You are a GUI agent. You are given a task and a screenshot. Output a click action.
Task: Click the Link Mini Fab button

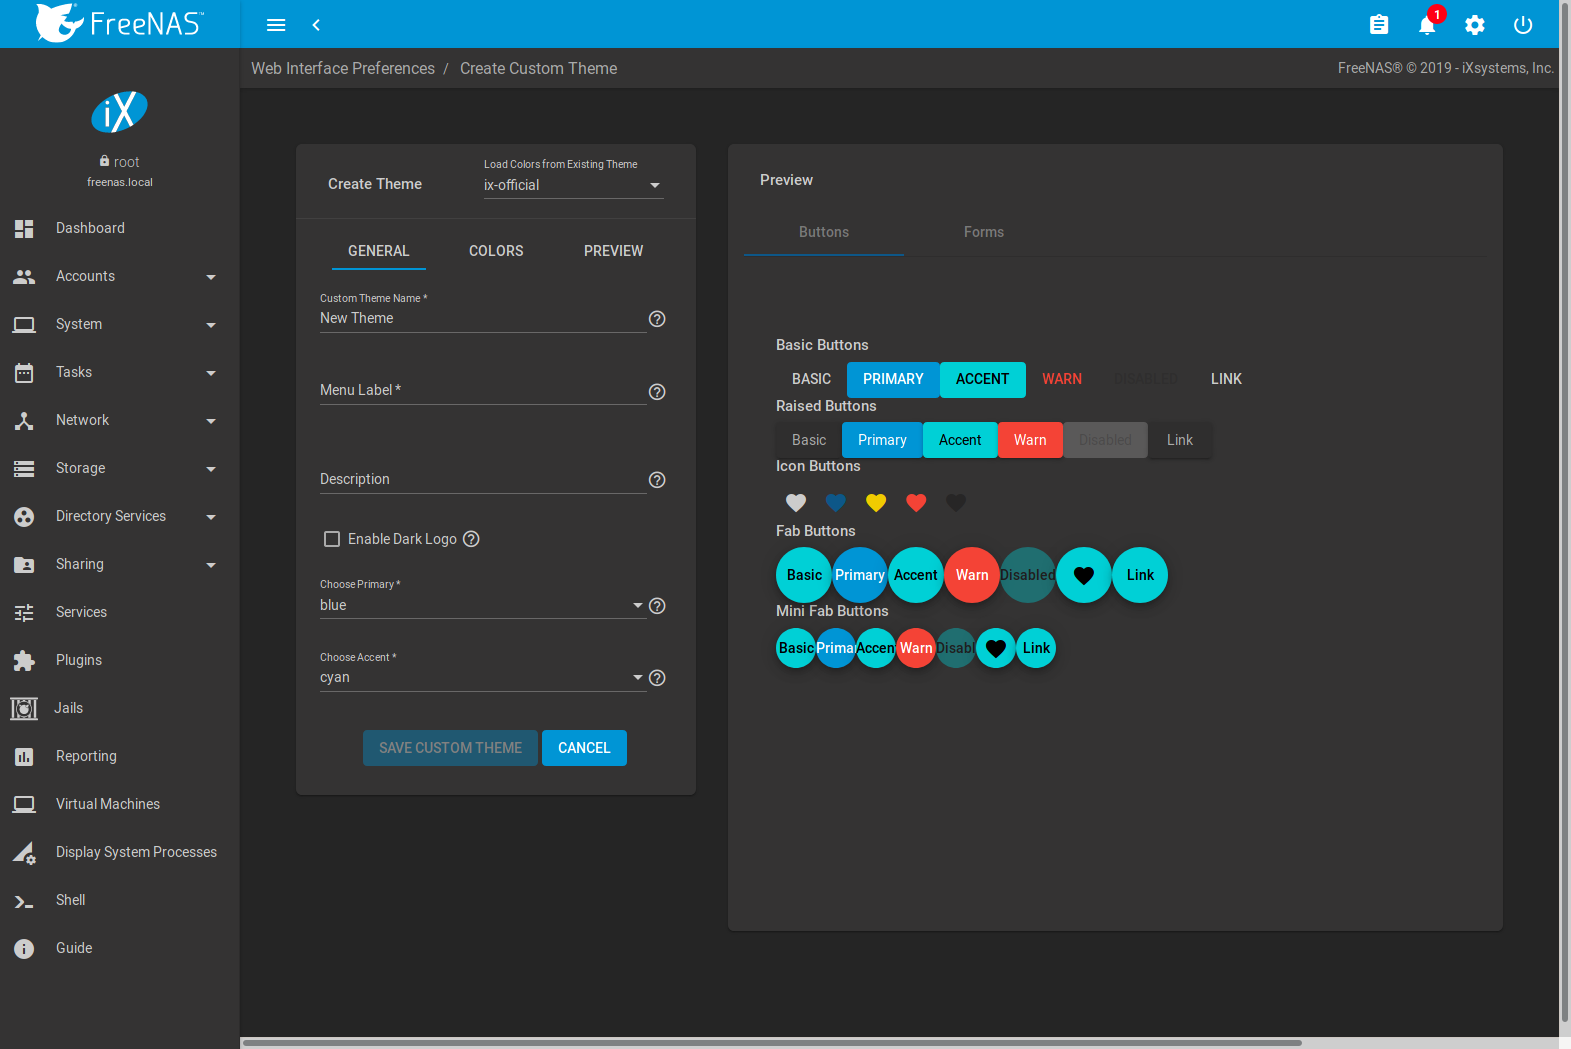point(1036,648)
